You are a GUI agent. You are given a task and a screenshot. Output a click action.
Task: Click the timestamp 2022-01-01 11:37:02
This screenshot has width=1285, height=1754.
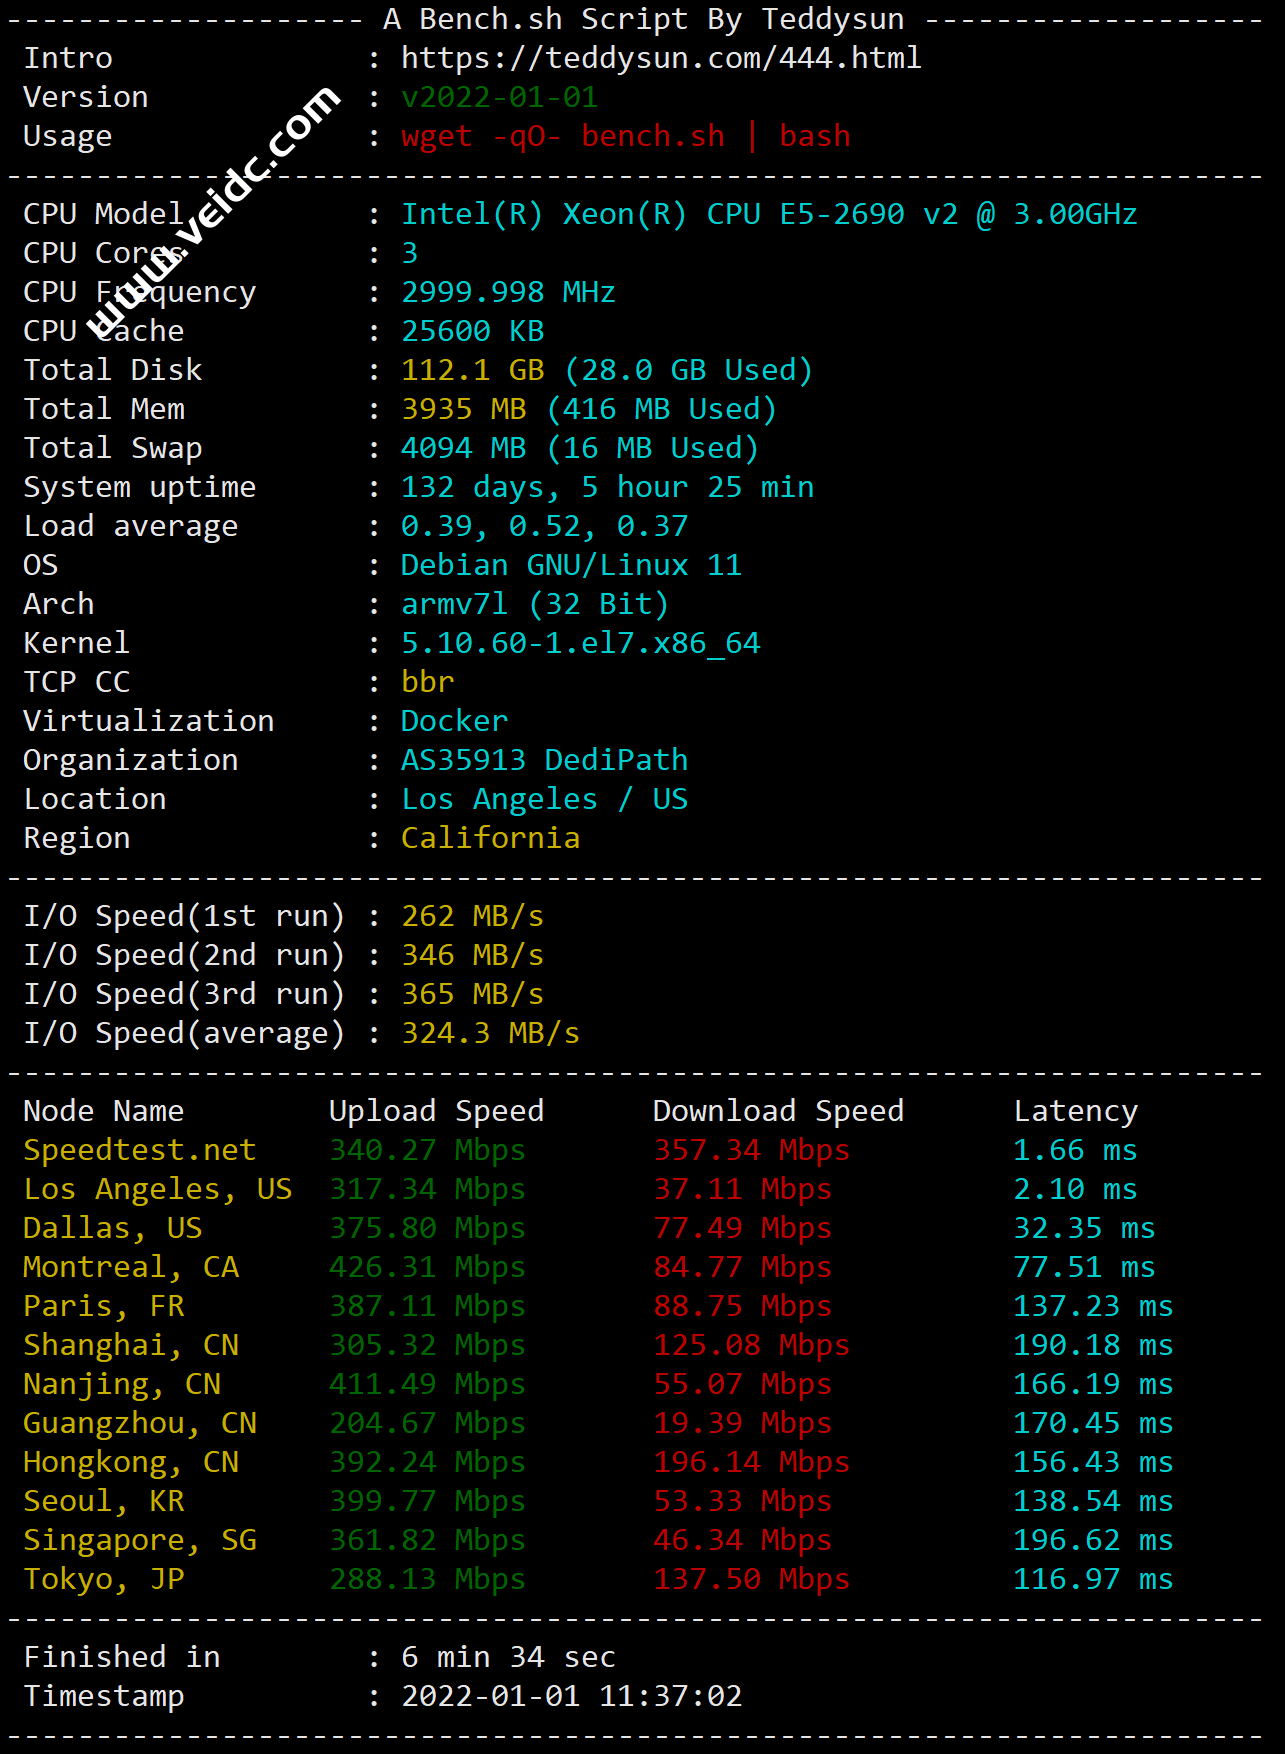(571, 1696)
